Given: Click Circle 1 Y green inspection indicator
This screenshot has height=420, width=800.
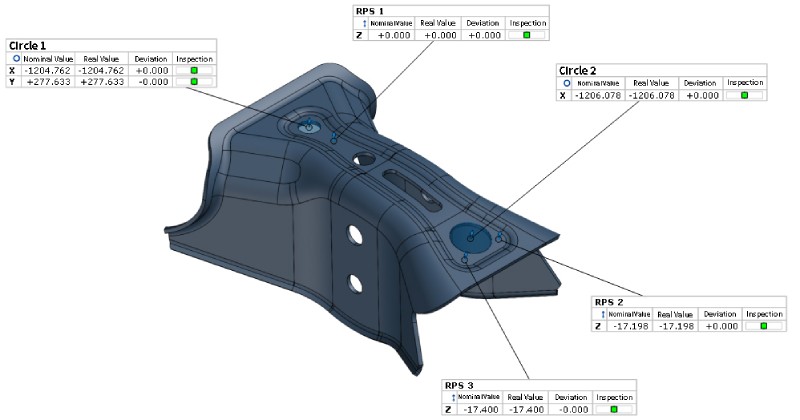Looking at the screenshot, I should [194, 82].
